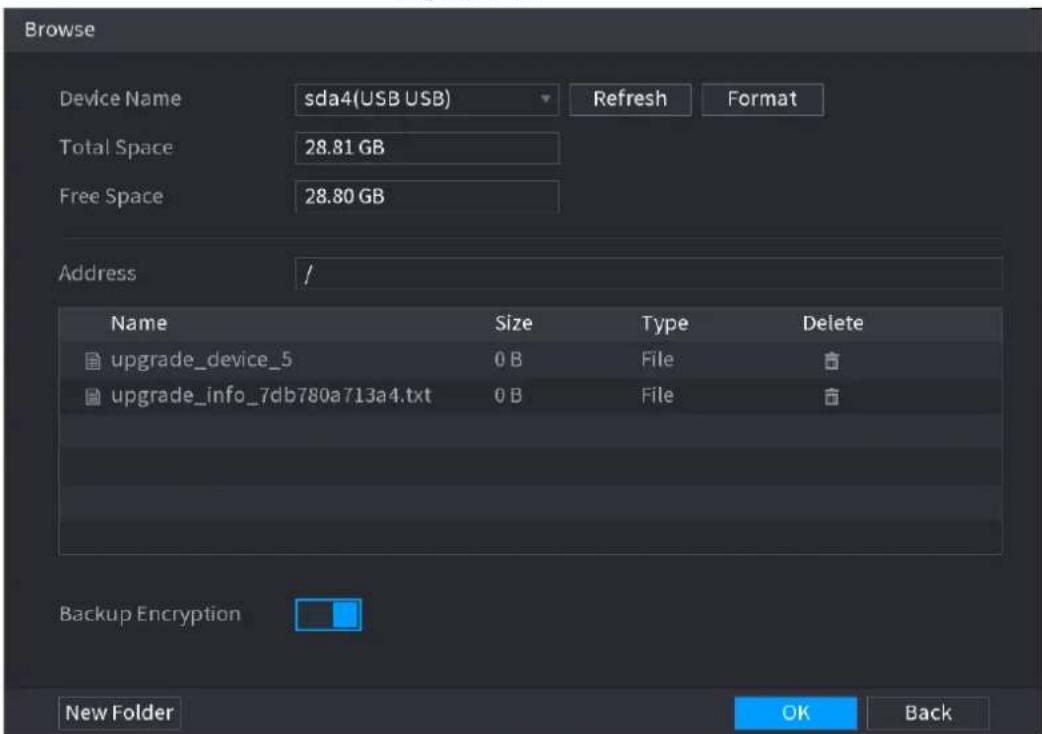Confirm with the OK button
This screenshot has width=1042, height=734.
795,713
